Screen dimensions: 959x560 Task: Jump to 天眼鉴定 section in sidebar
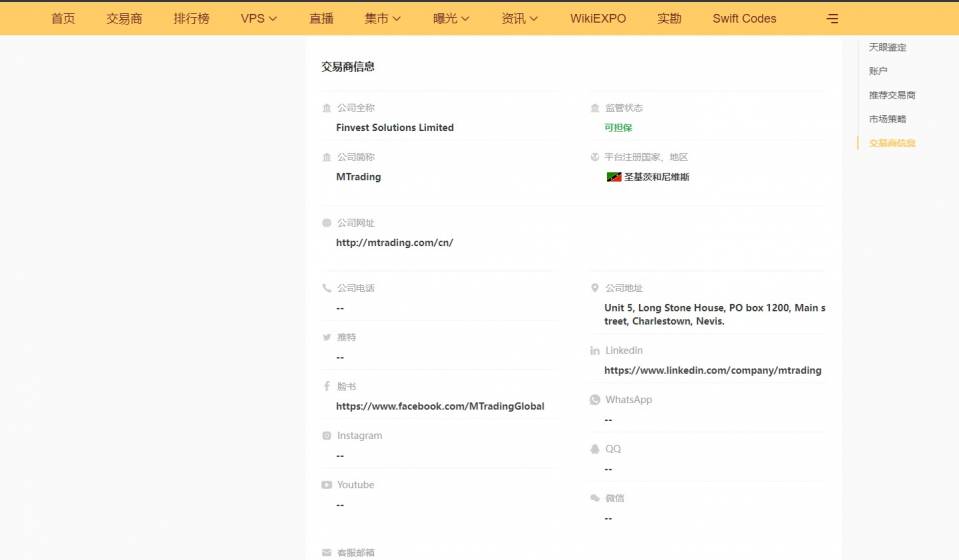pyautogui.click(x=887, y=47)
